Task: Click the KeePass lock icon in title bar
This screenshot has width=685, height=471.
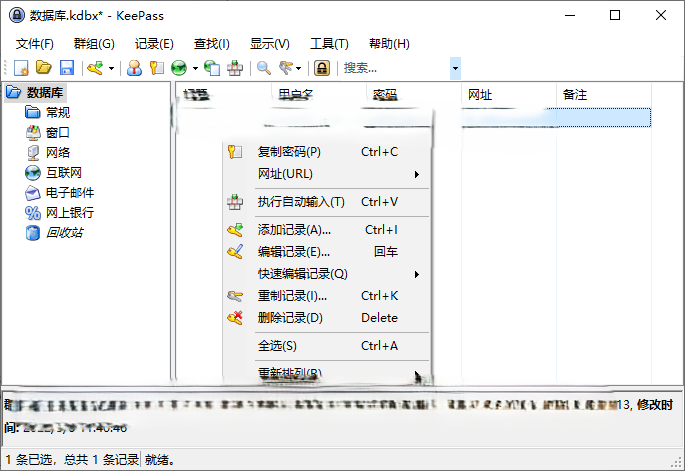Action: (x=17, y=15)
